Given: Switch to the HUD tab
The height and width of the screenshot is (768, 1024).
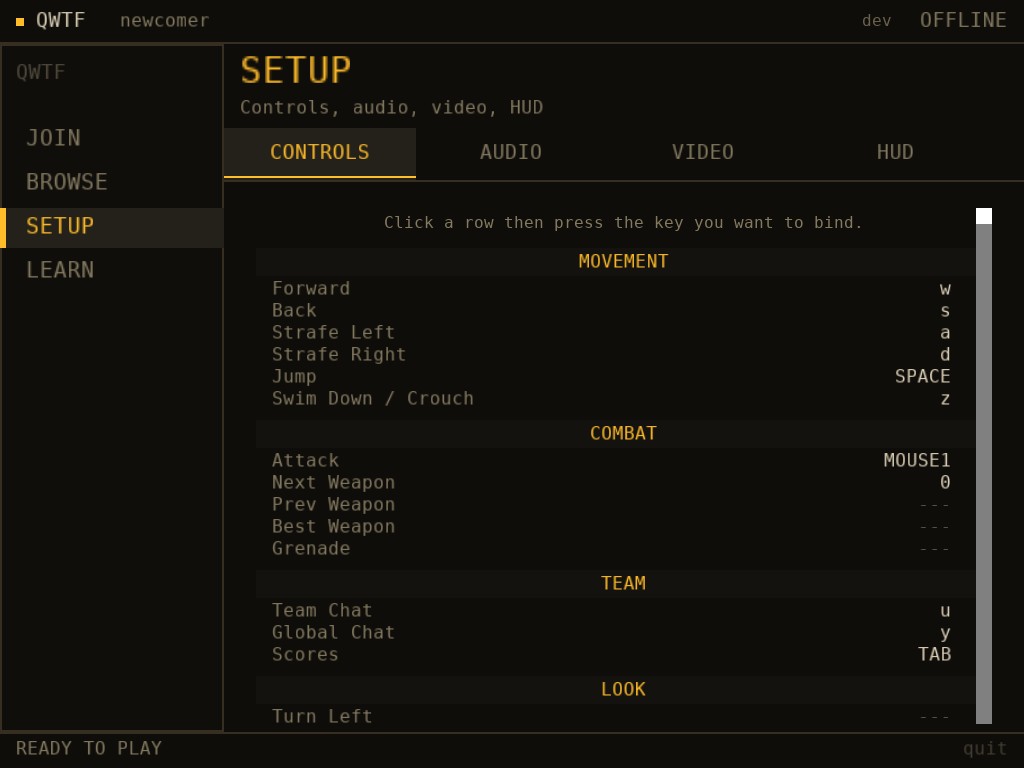Looking at the screenshot, I should point(895,152).
